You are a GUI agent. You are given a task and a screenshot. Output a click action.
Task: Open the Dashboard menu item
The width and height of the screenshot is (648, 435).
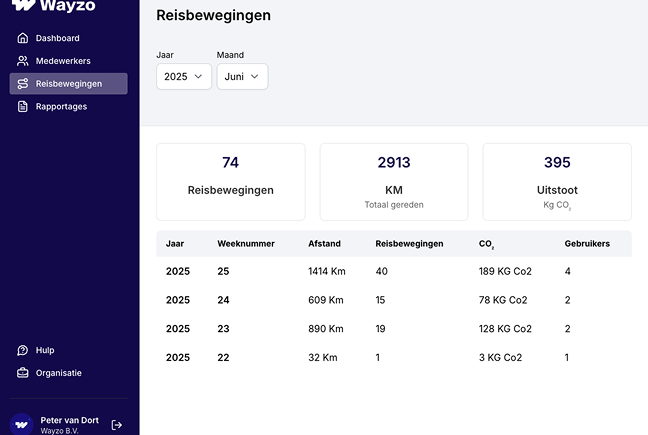[57, 38]
